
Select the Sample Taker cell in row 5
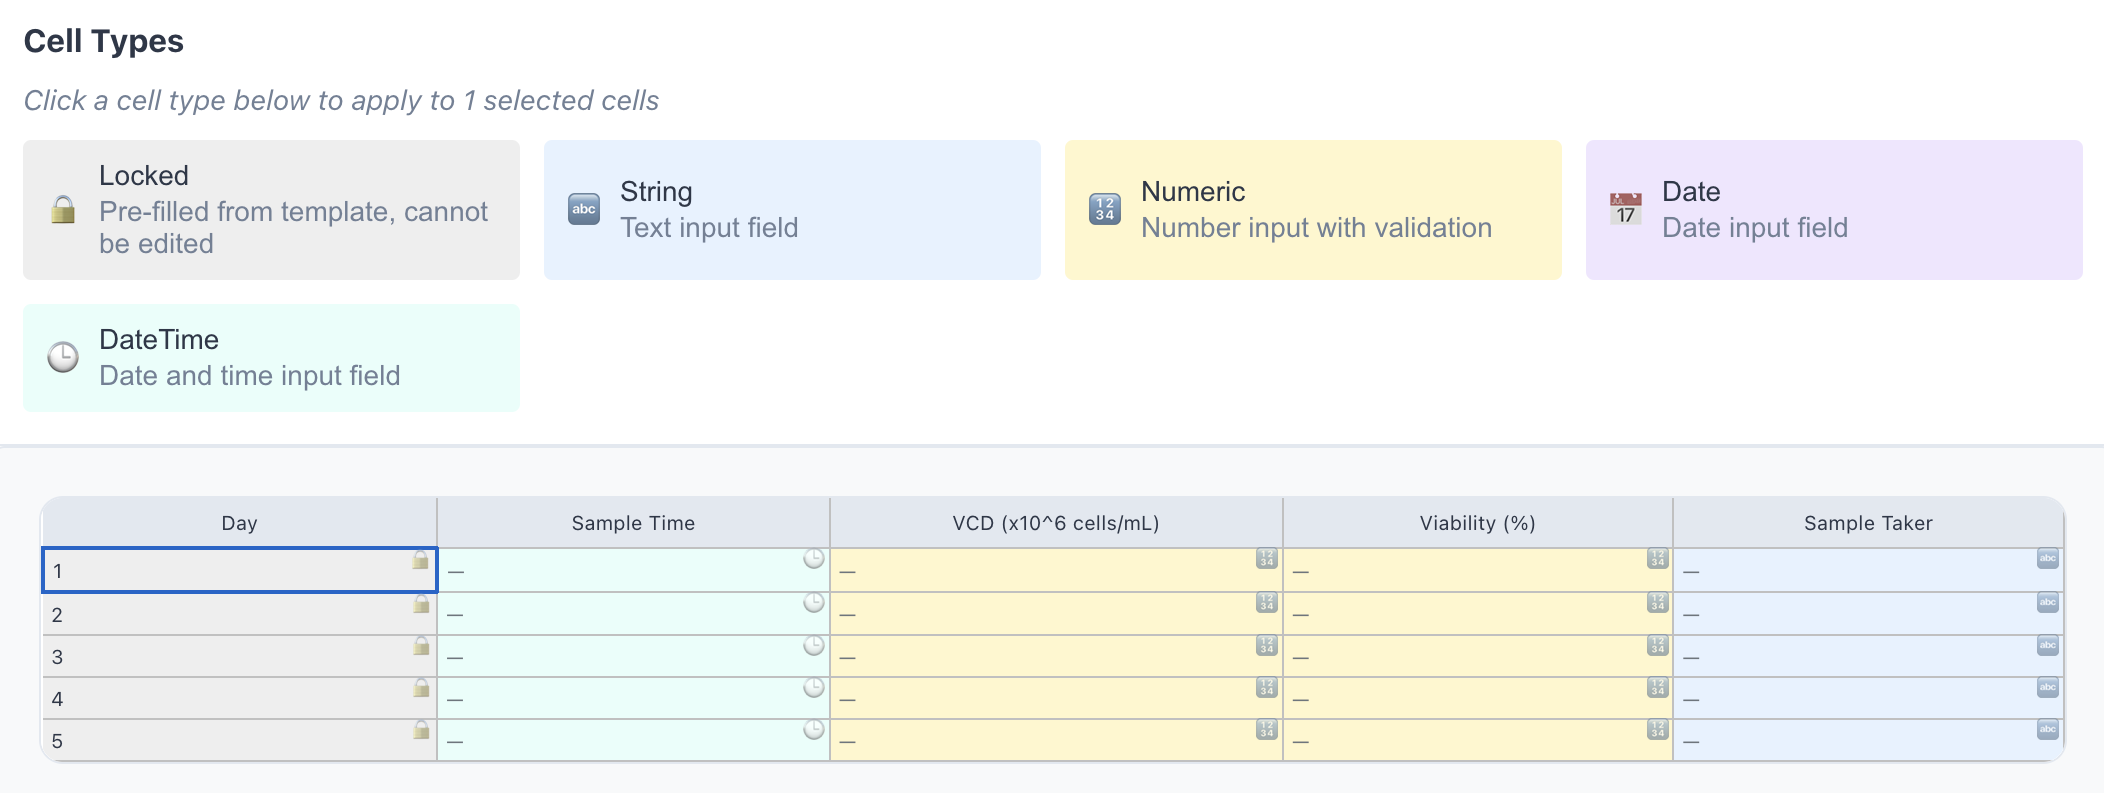click(x=1868, y=740)
